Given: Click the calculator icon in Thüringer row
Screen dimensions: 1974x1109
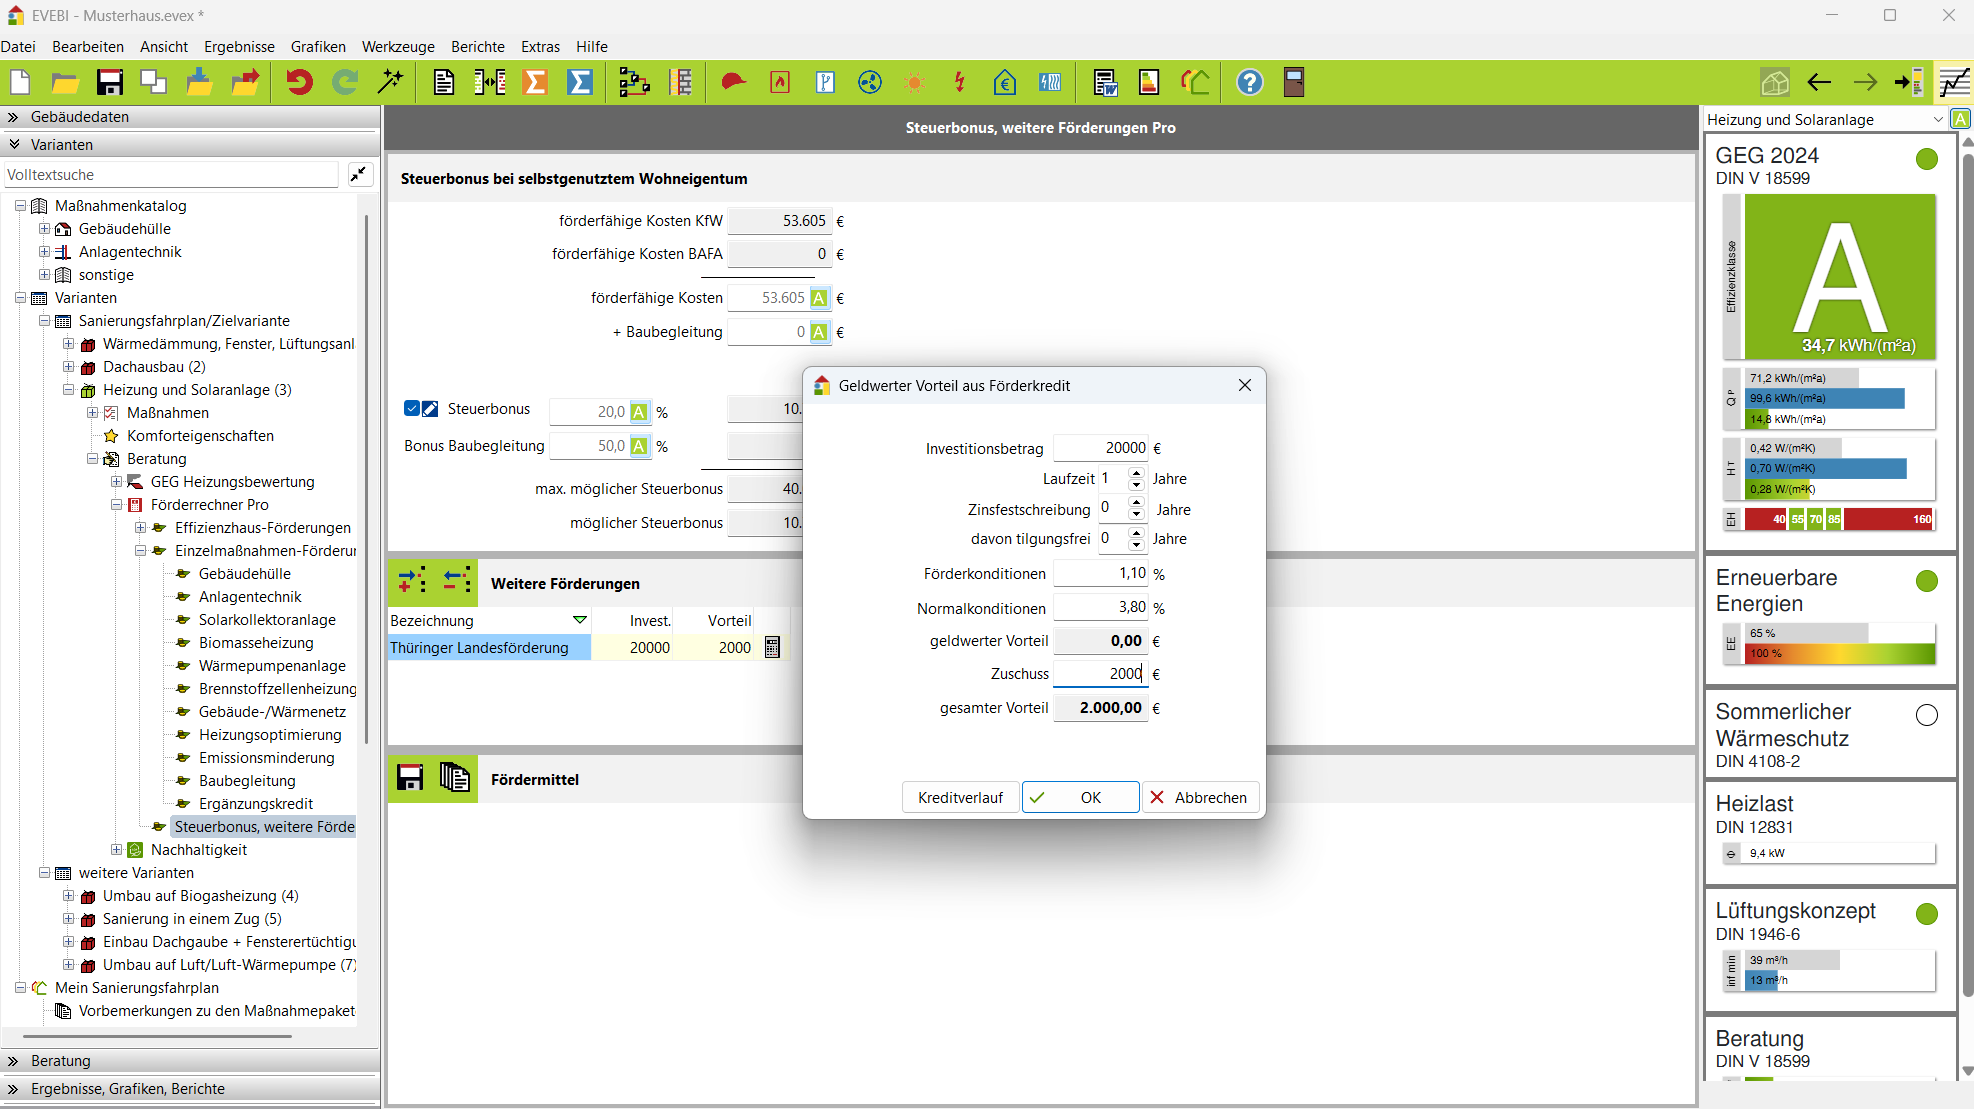Looking at the screenshot, I should pos(772,648).
